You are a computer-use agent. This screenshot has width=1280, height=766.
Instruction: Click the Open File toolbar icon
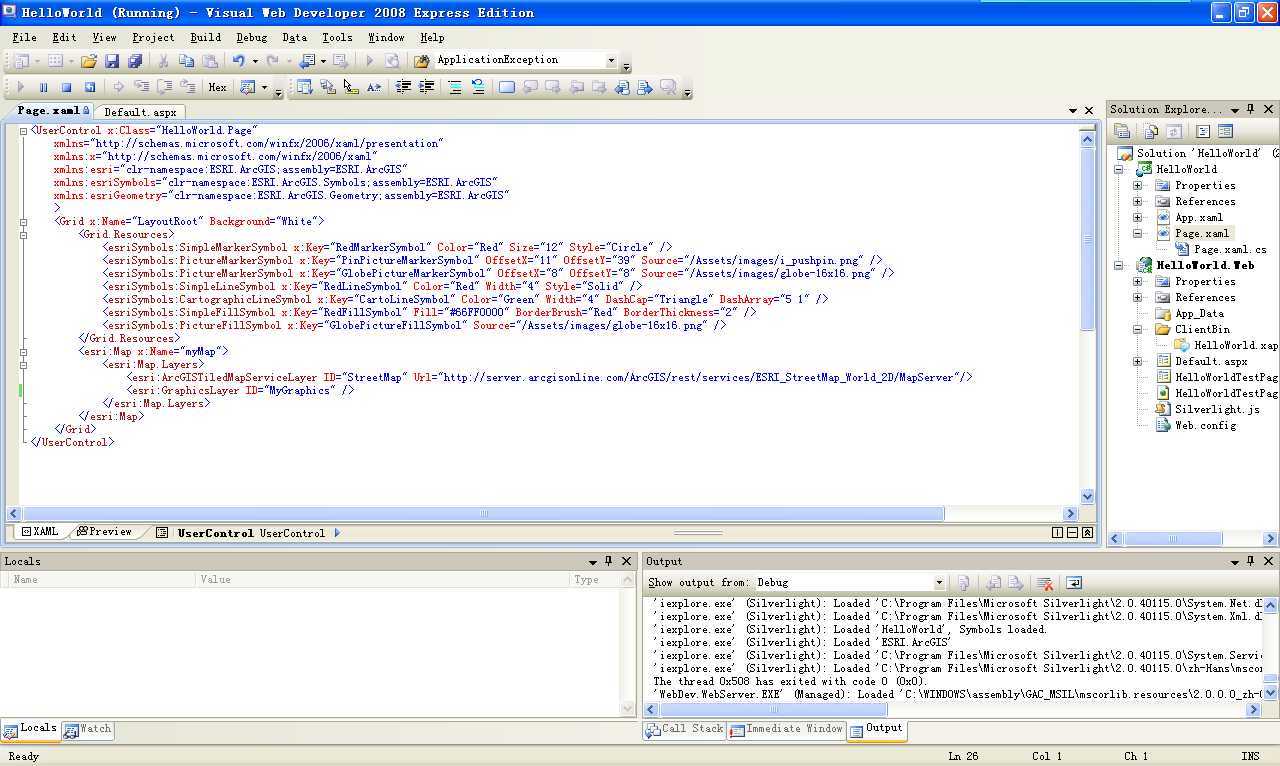pos(89,61)
